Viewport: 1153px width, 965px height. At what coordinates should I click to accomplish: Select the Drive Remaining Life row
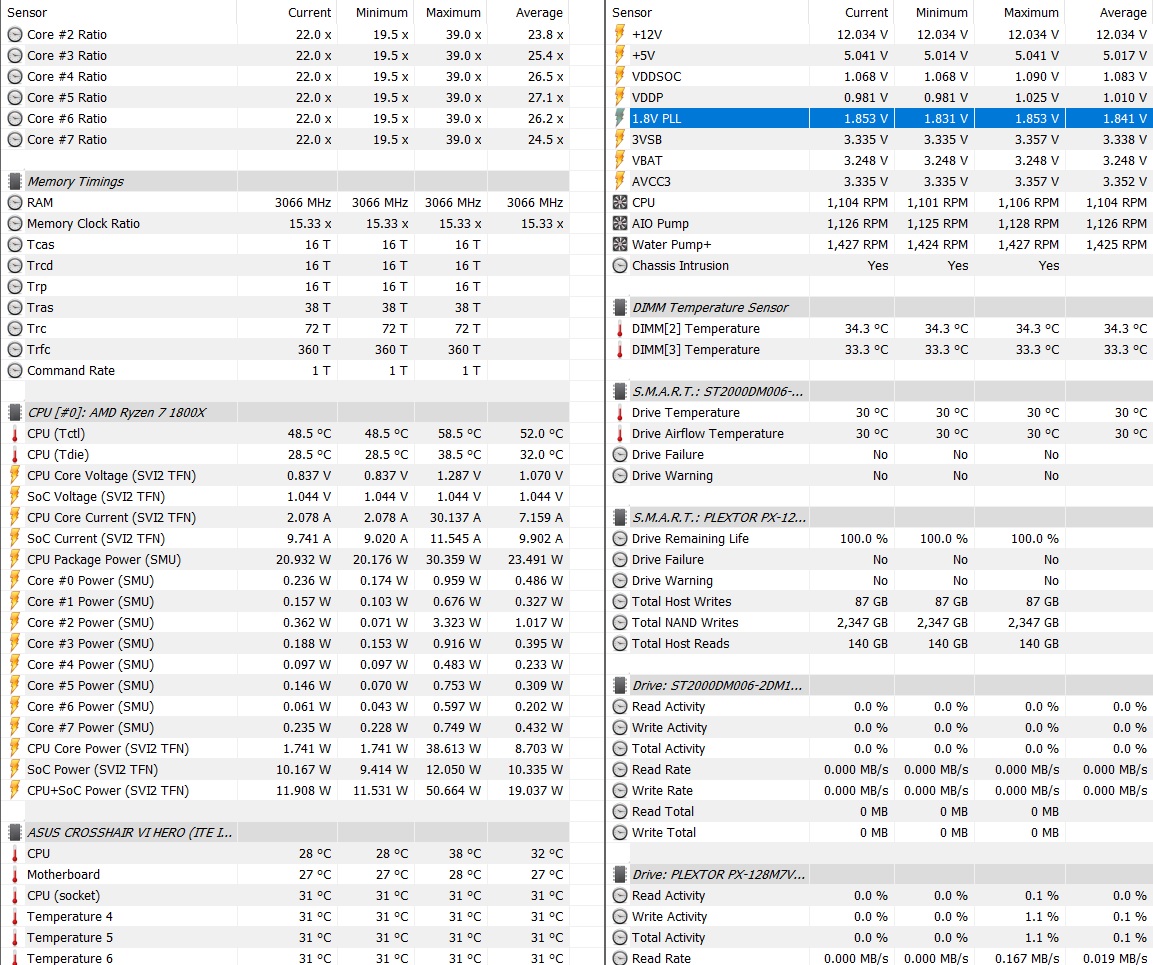[880, 538]
